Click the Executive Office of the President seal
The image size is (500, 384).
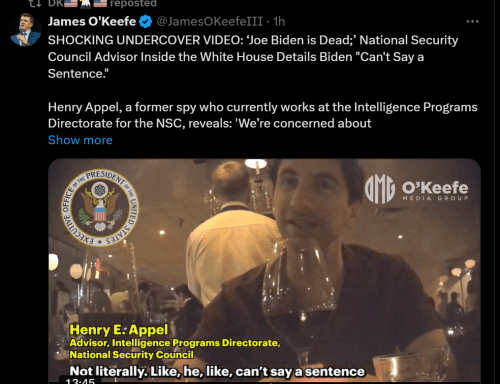pyautogui.click(x=100, y=208)
